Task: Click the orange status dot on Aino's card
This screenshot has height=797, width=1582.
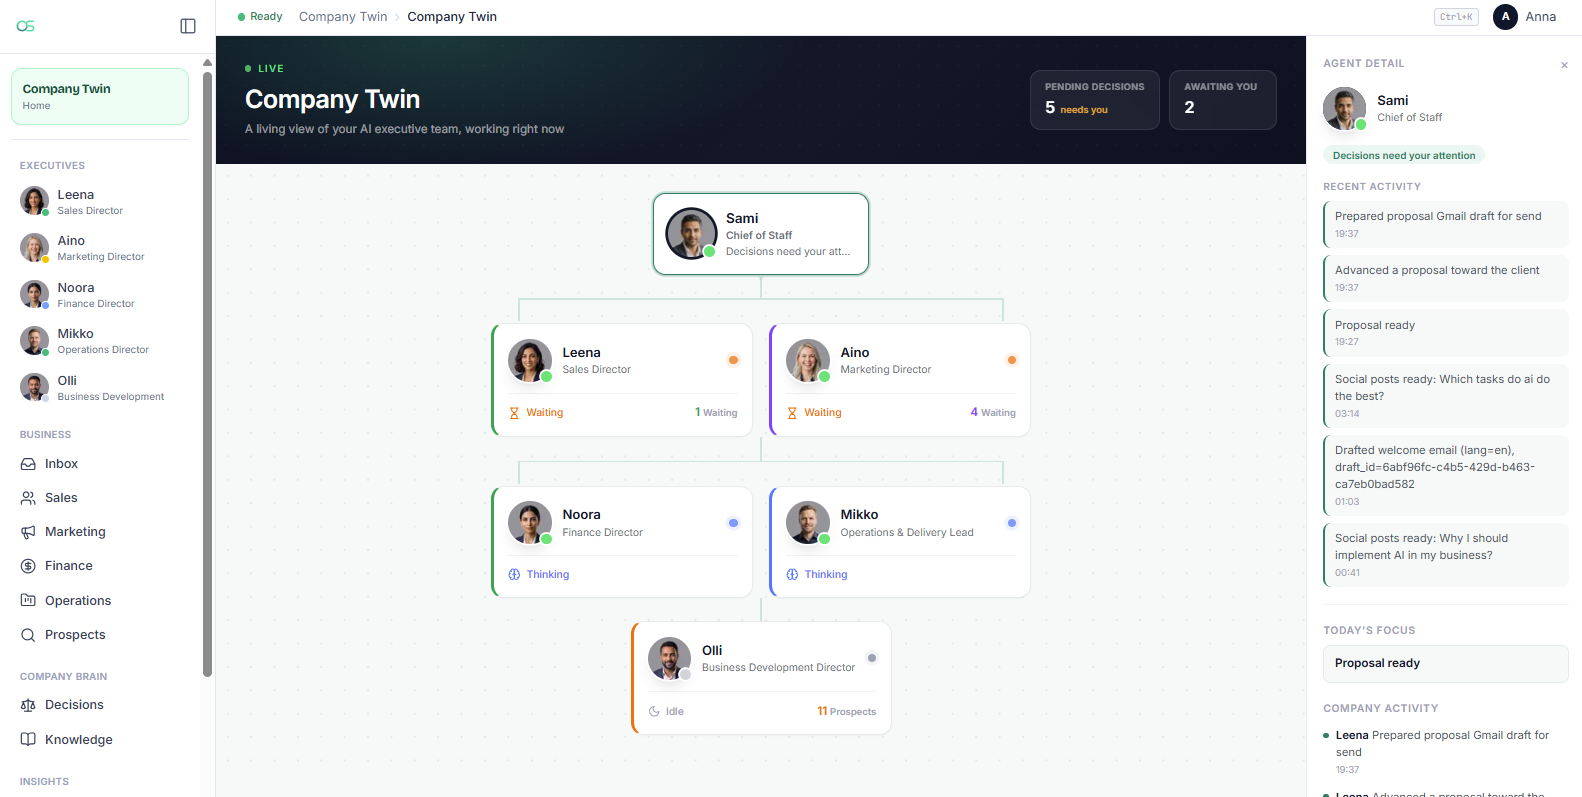Action: coord(1011,360)
